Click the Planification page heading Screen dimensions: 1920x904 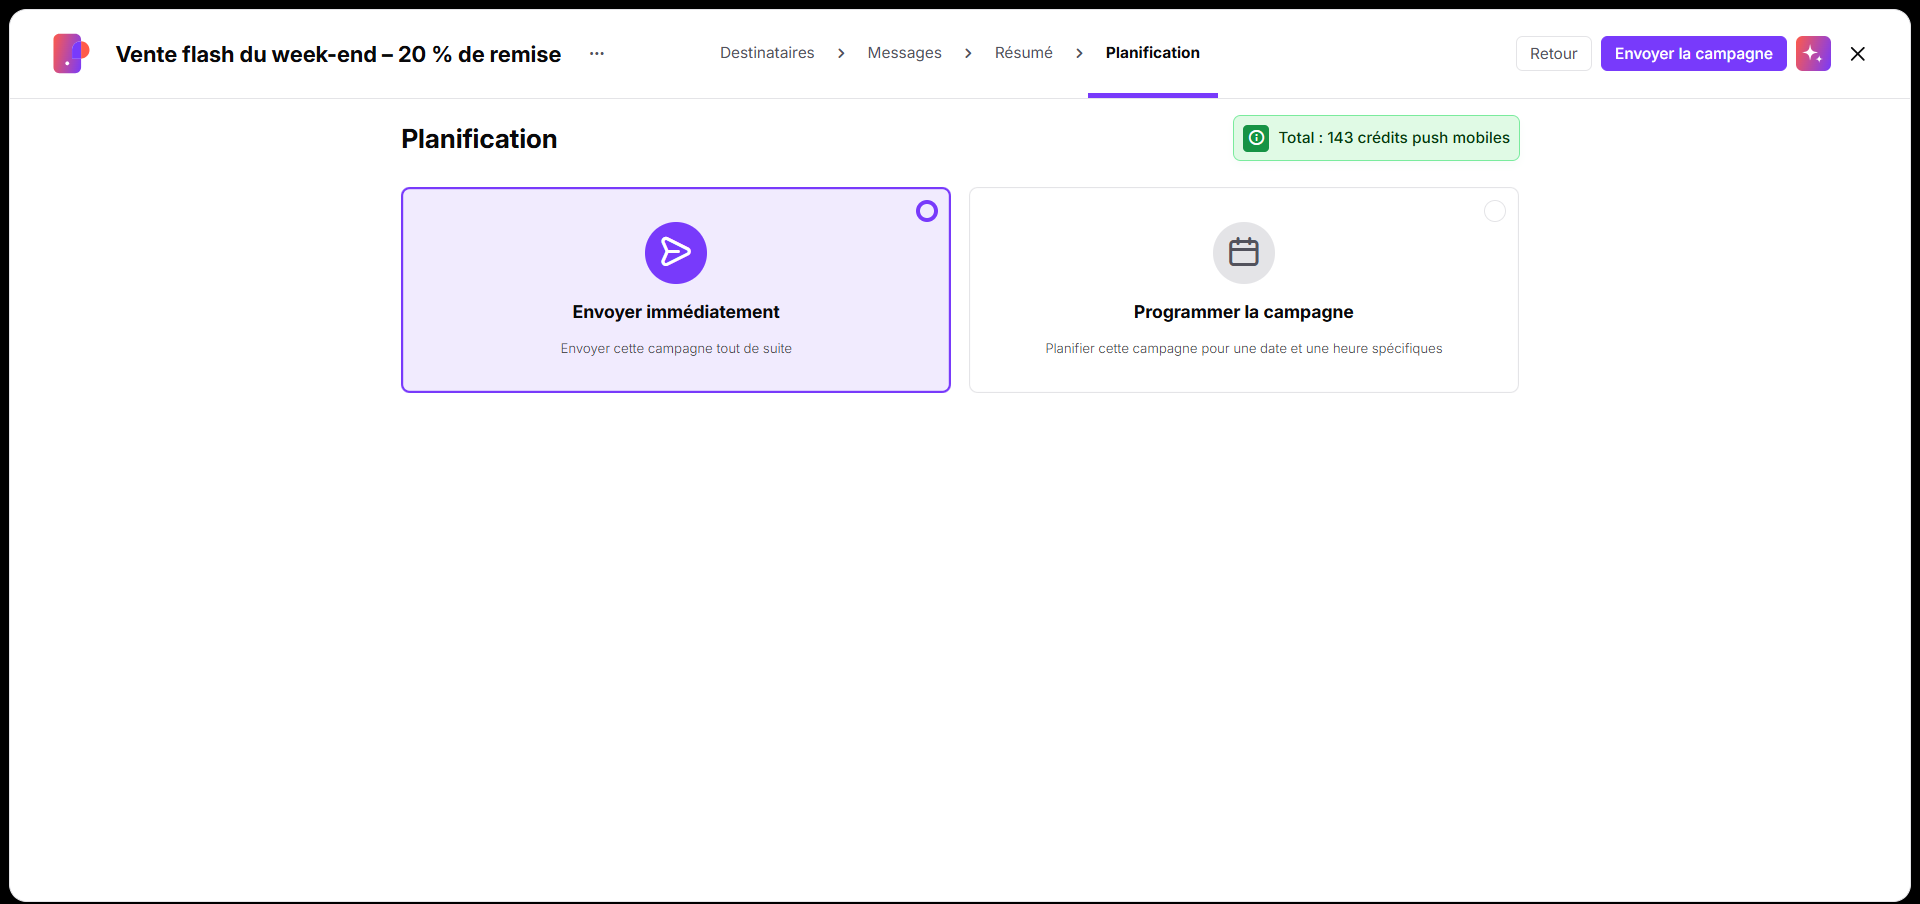(x=479, y=139)
